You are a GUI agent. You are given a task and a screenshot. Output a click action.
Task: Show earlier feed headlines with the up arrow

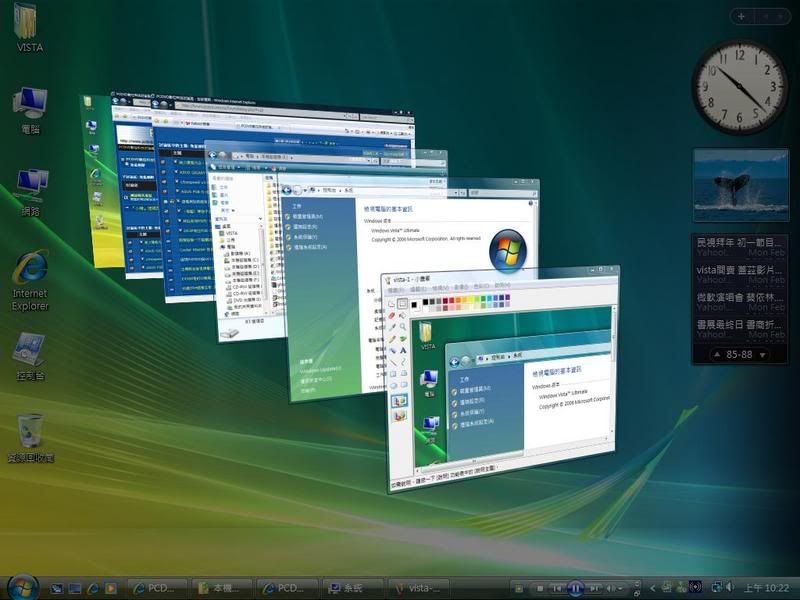tap(717, 354)
